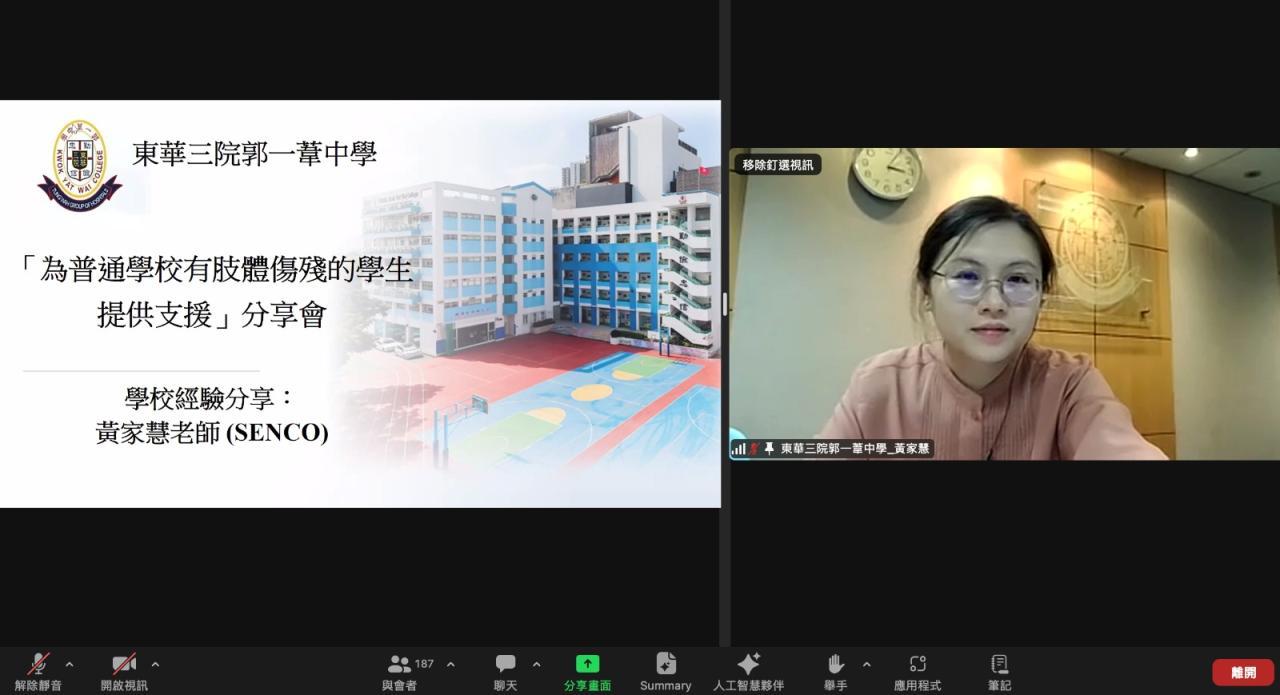The width and height of the screenshot is (1280, 695).
Task: Click 移除釘選視訊 to unpin the video
Action: (x=777, y=164)
